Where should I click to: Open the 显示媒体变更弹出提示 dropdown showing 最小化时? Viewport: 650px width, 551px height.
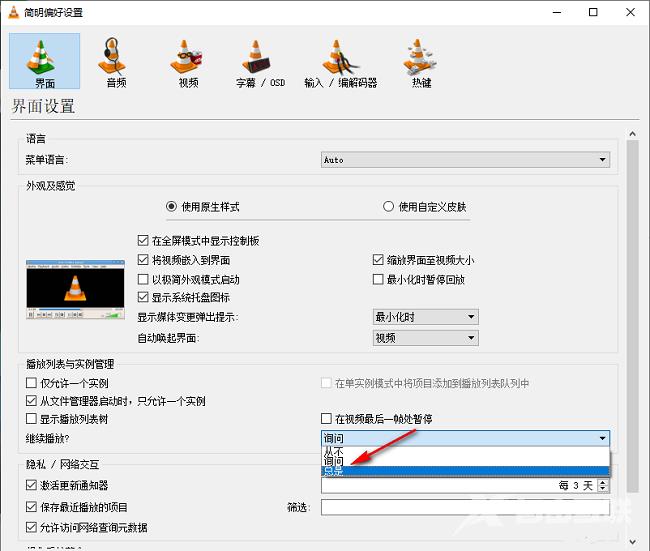(426, 317)
